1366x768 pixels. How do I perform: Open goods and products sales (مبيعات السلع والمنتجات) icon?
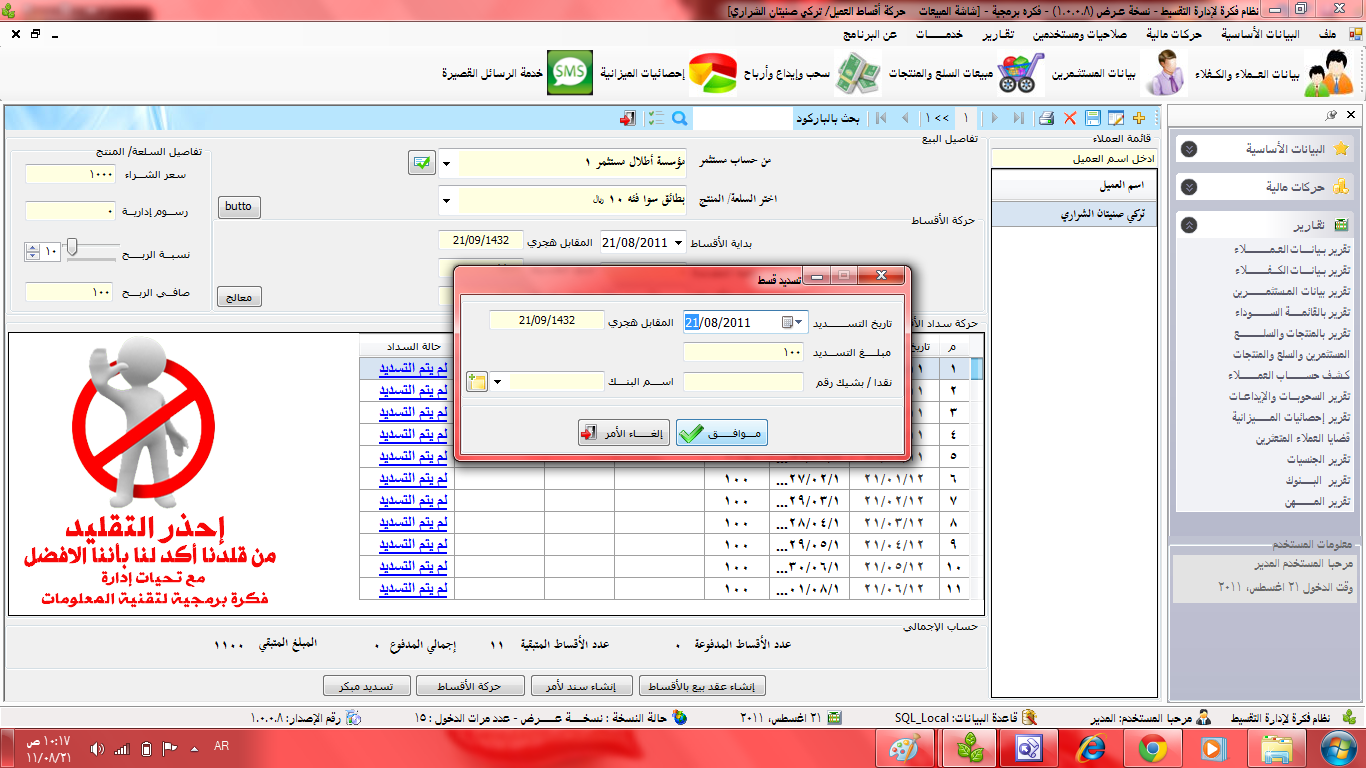(x=1021, y=73)
